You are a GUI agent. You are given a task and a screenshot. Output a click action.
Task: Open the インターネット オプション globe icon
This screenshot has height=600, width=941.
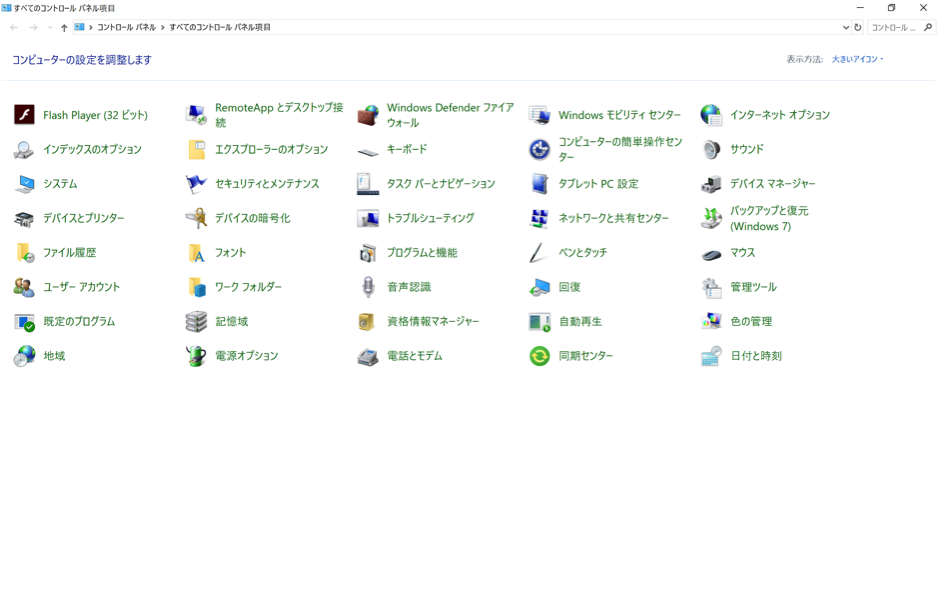pyautogui.click(x=711, y=115)
